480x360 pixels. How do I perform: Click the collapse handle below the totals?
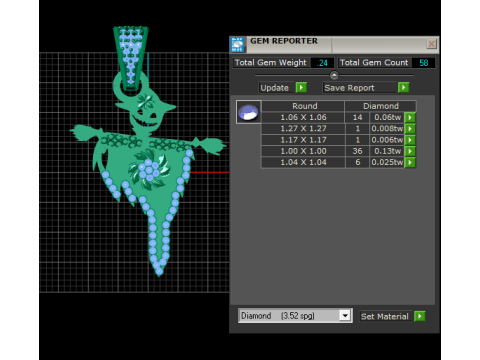point(334,75)
